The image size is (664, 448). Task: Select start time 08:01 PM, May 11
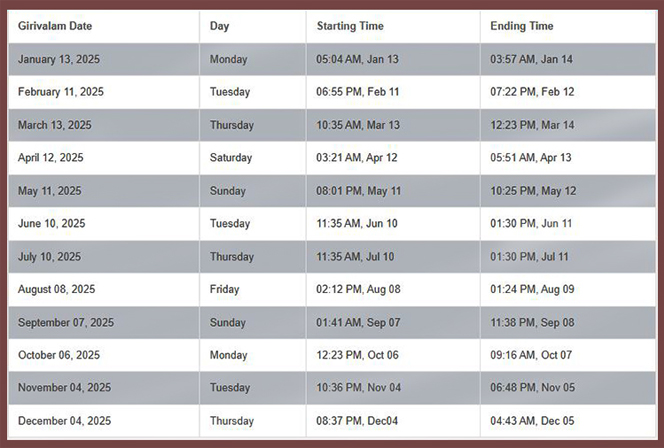[x=359, y=191]
